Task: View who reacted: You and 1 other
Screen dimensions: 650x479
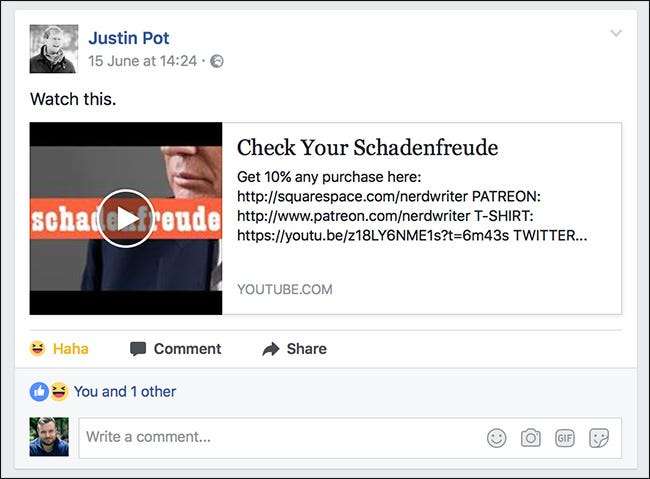Action: point(125,391)
